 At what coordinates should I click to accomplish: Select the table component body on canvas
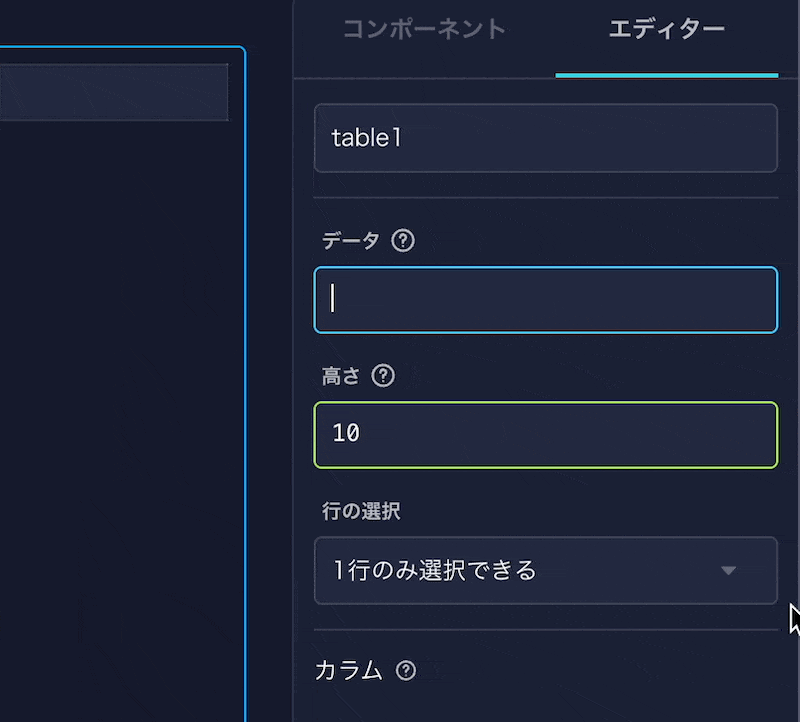point(120,400)
